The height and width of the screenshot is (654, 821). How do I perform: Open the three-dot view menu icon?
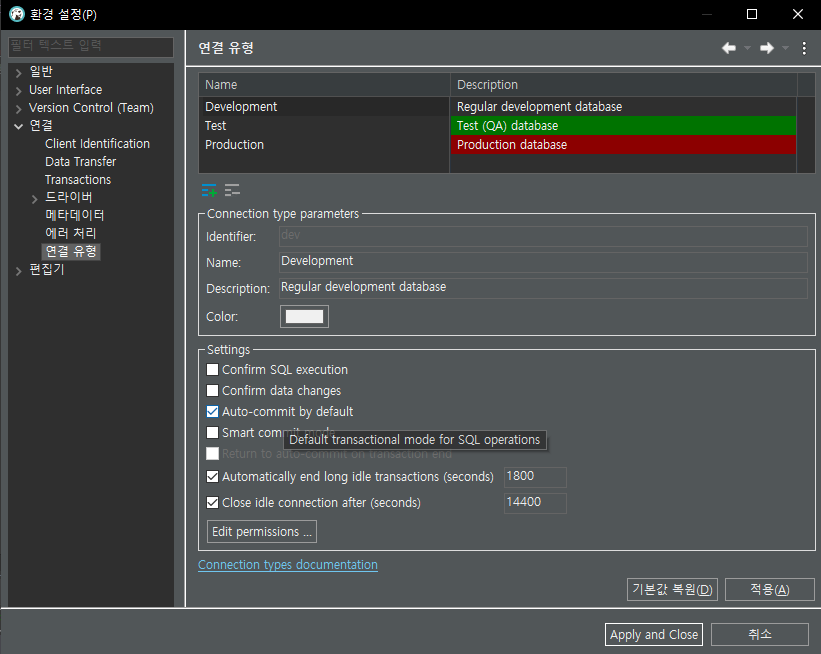[x=804, y=48]
